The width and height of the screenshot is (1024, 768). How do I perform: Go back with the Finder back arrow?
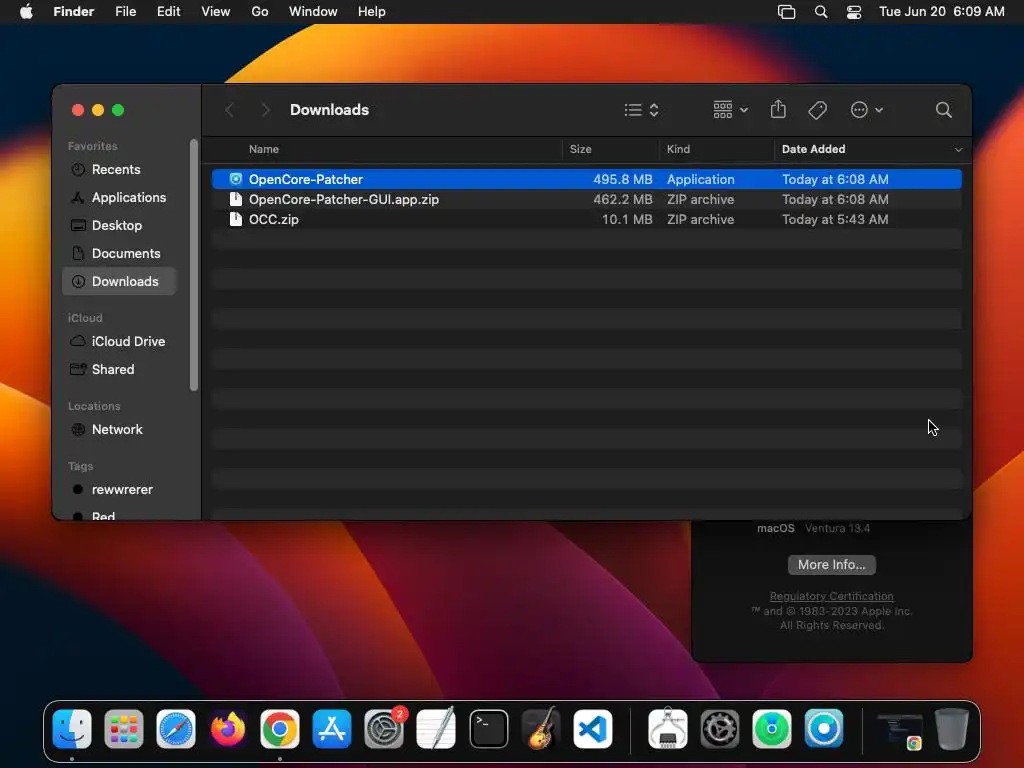tap(229, 110)
